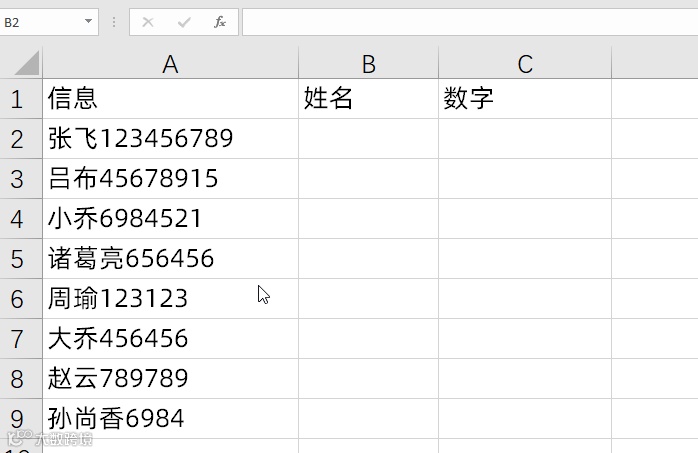Click empty cell B7 next to 大乔456456
Image resolution: width=698 pixels, height=453 pixels.
369,339
